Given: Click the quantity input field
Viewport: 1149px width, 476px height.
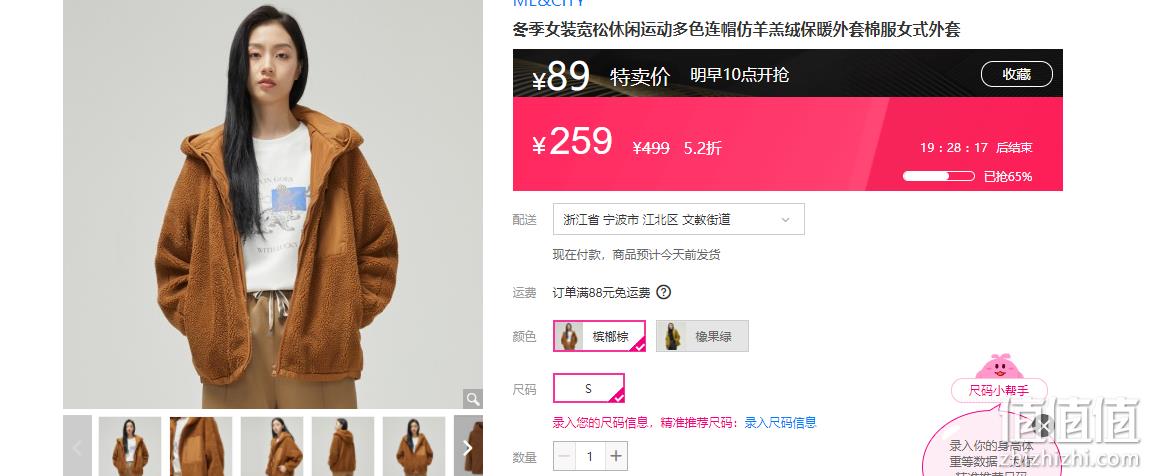Looking at the screenshot, I should [x=590, y=457].
